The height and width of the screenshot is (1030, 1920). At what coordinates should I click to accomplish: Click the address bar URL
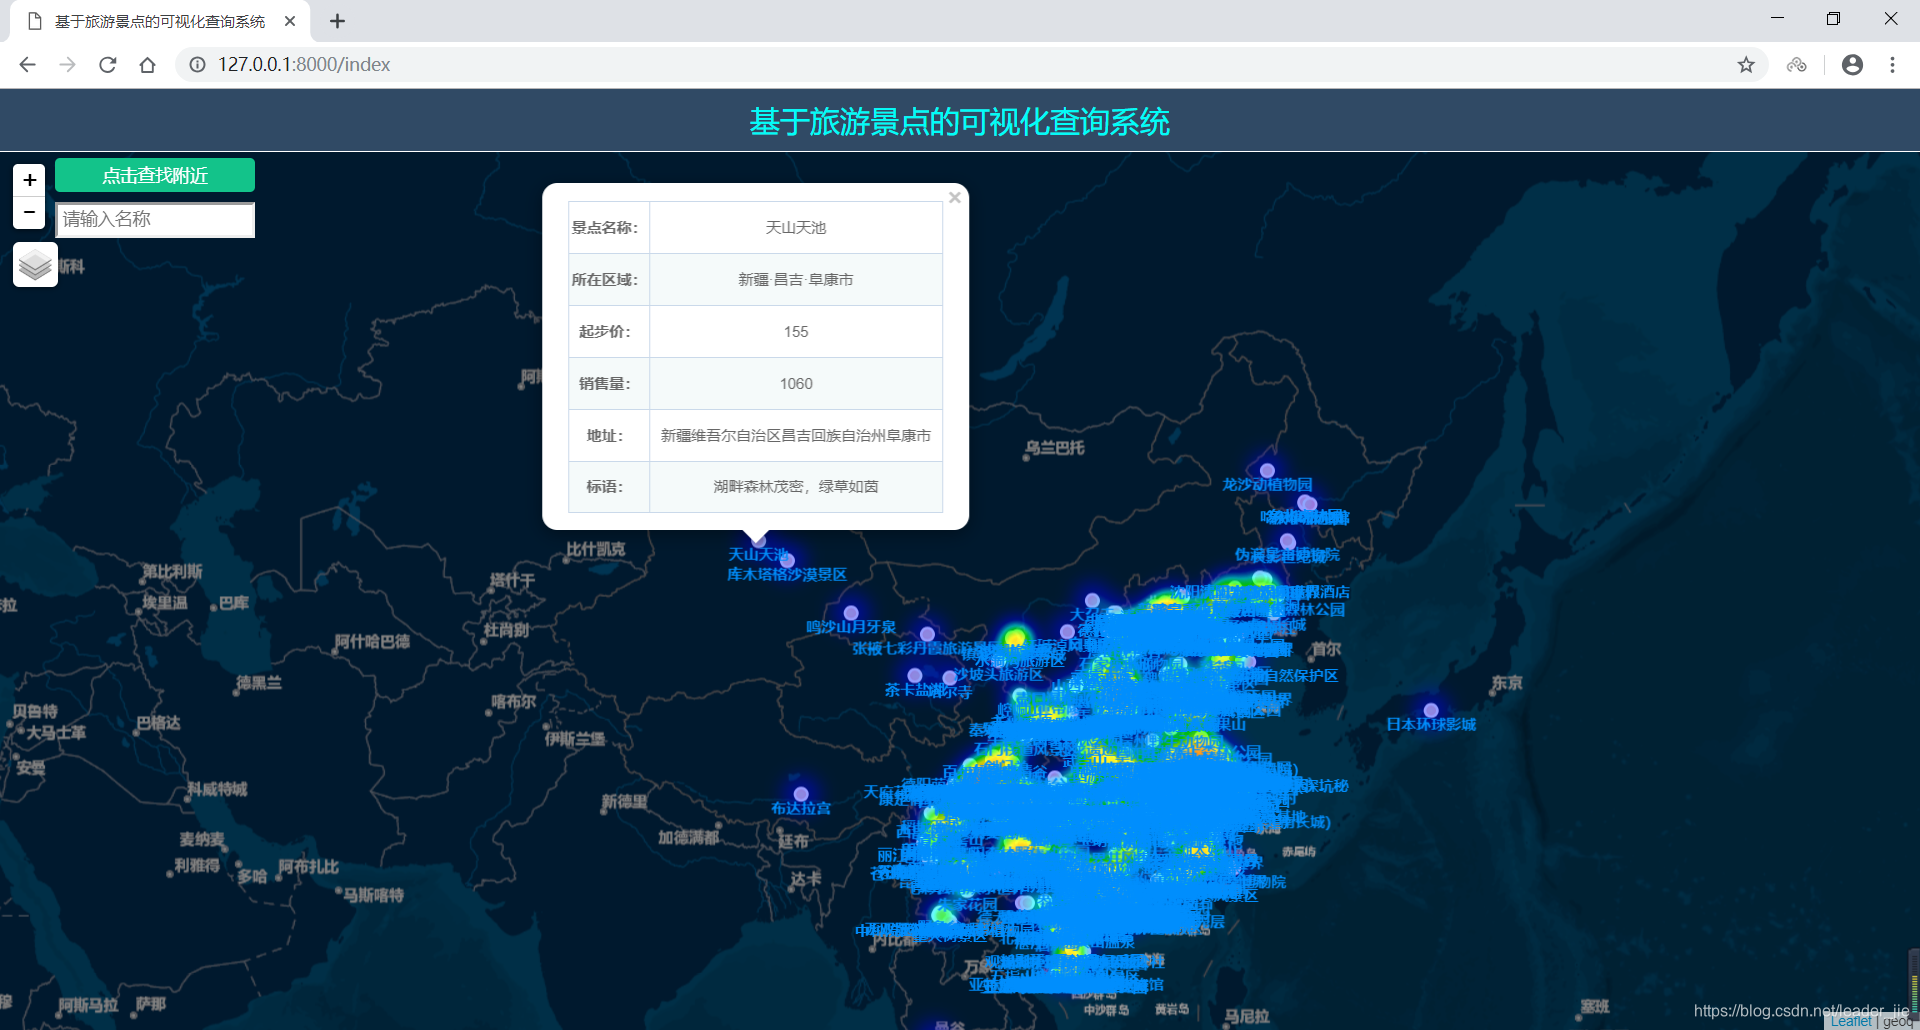pos(304,65)
